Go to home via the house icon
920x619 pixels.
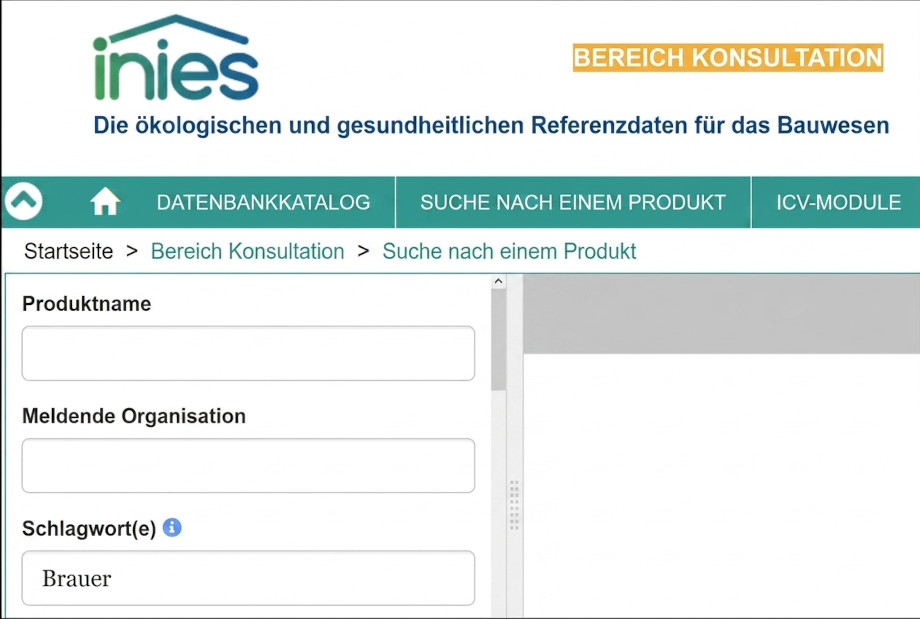tap(105, 203)
